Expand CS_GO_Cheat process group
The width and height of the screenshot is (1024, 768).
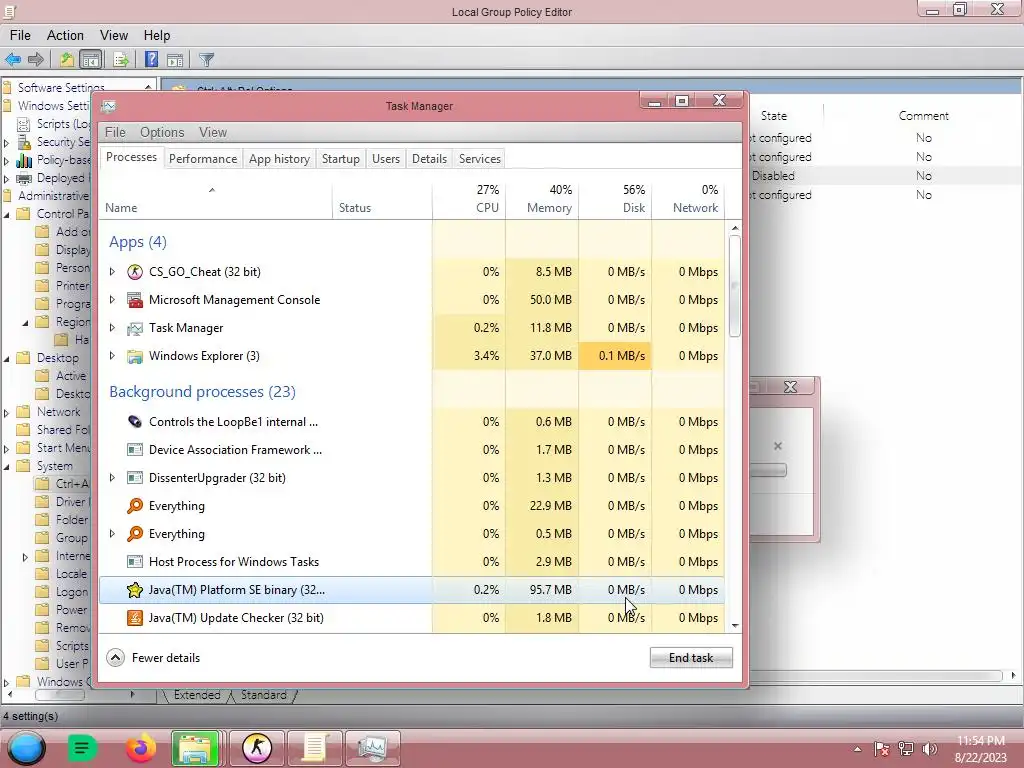112,272
